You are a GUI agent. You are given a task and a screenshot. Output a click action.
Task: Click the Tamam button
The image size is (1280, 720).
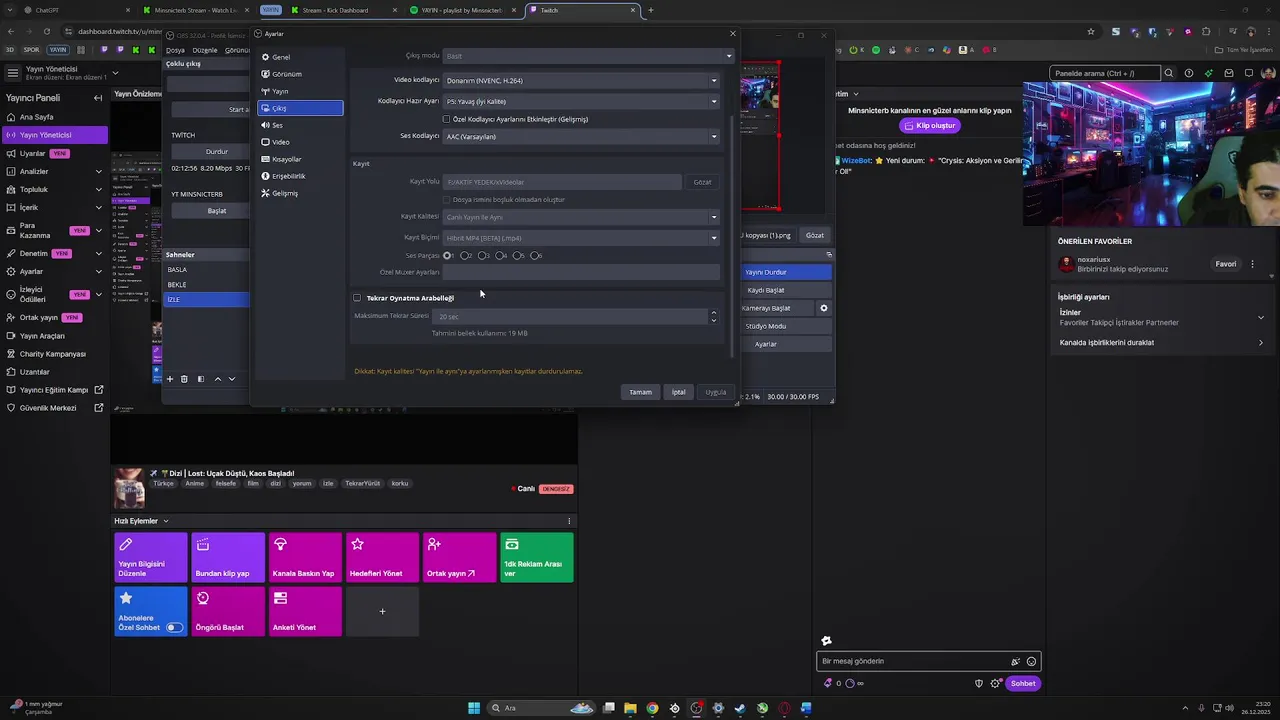pos(640,392)
